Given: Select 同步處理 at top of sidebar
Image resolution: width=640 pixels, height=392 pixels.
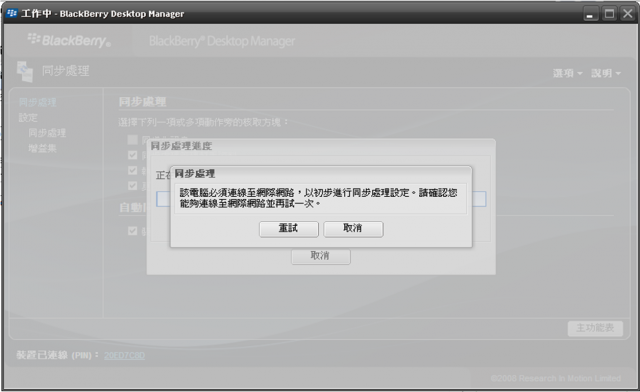Looking at the screenshot, I should click(38, 102).
